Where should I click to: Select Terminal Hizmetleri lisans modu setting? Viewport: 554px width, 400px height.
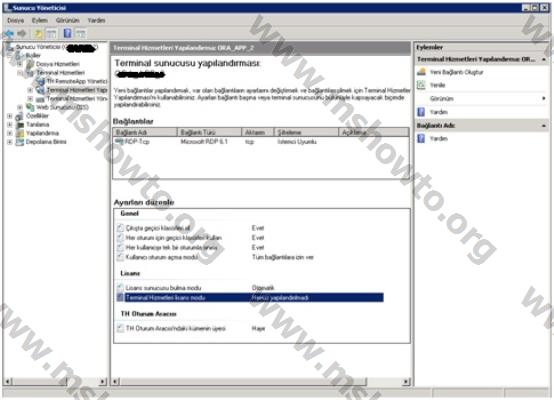pyautogui.click(x=250, y=298)
